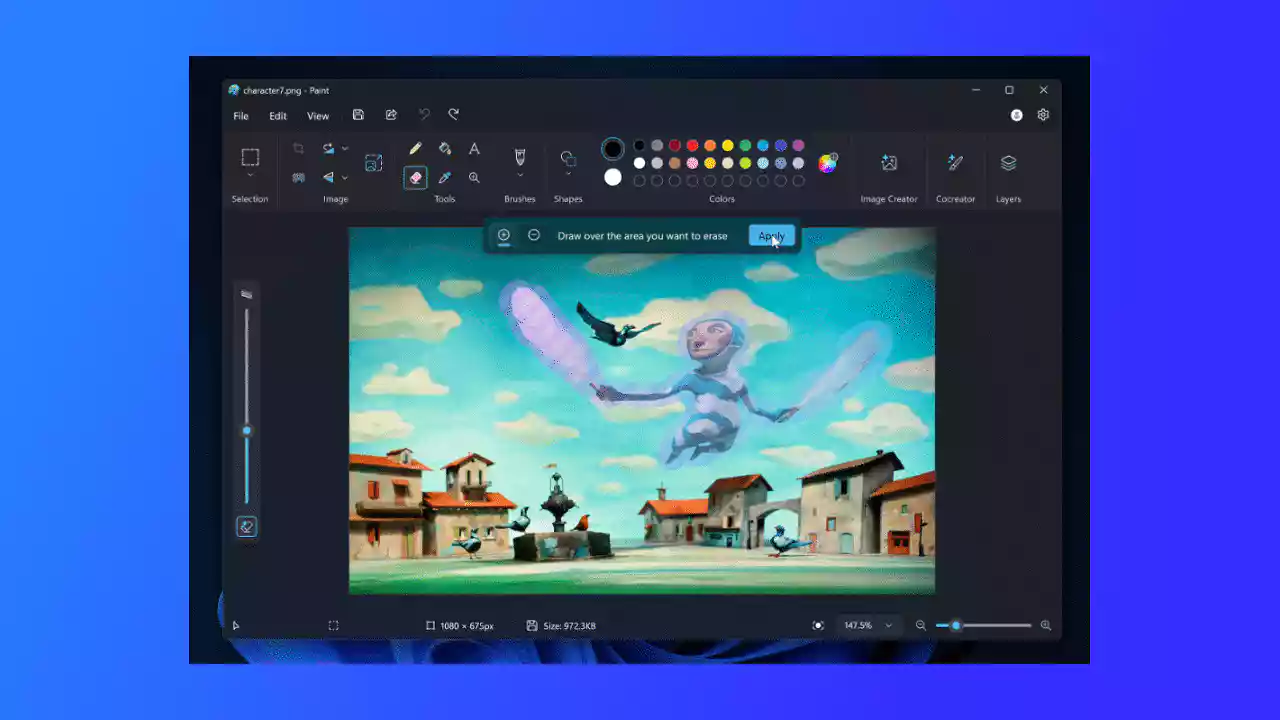Image resolution: width=1280 pixels, height=720 pixels.
Task: Select the Fill bucket tool
Action: 445,148
